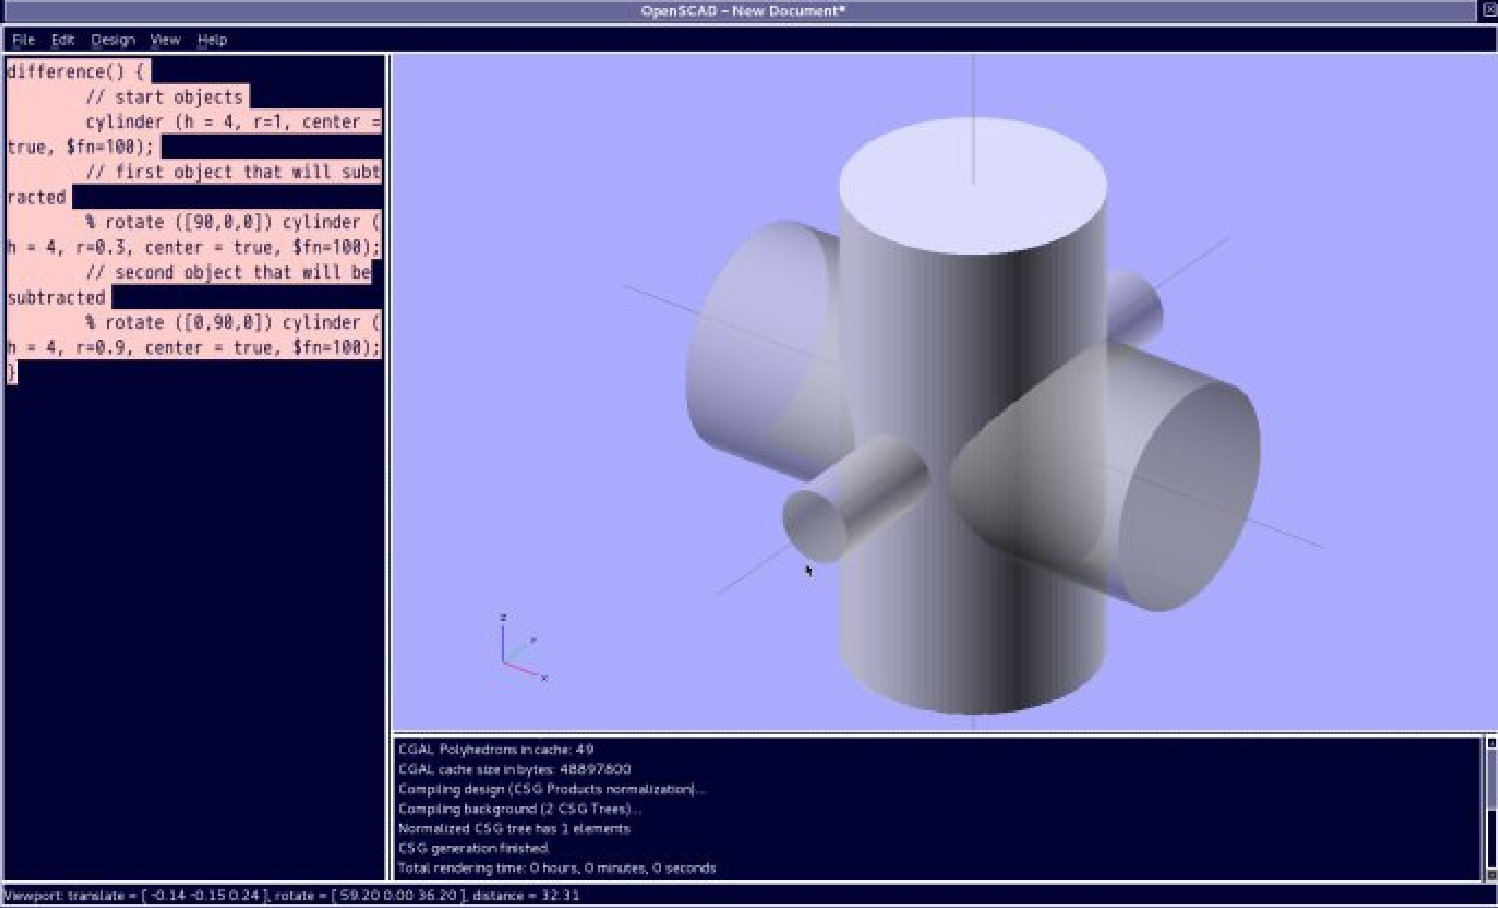This screenshot has width=1498, height=908.
Task: Open the Design menu
Action: (112, 40)
